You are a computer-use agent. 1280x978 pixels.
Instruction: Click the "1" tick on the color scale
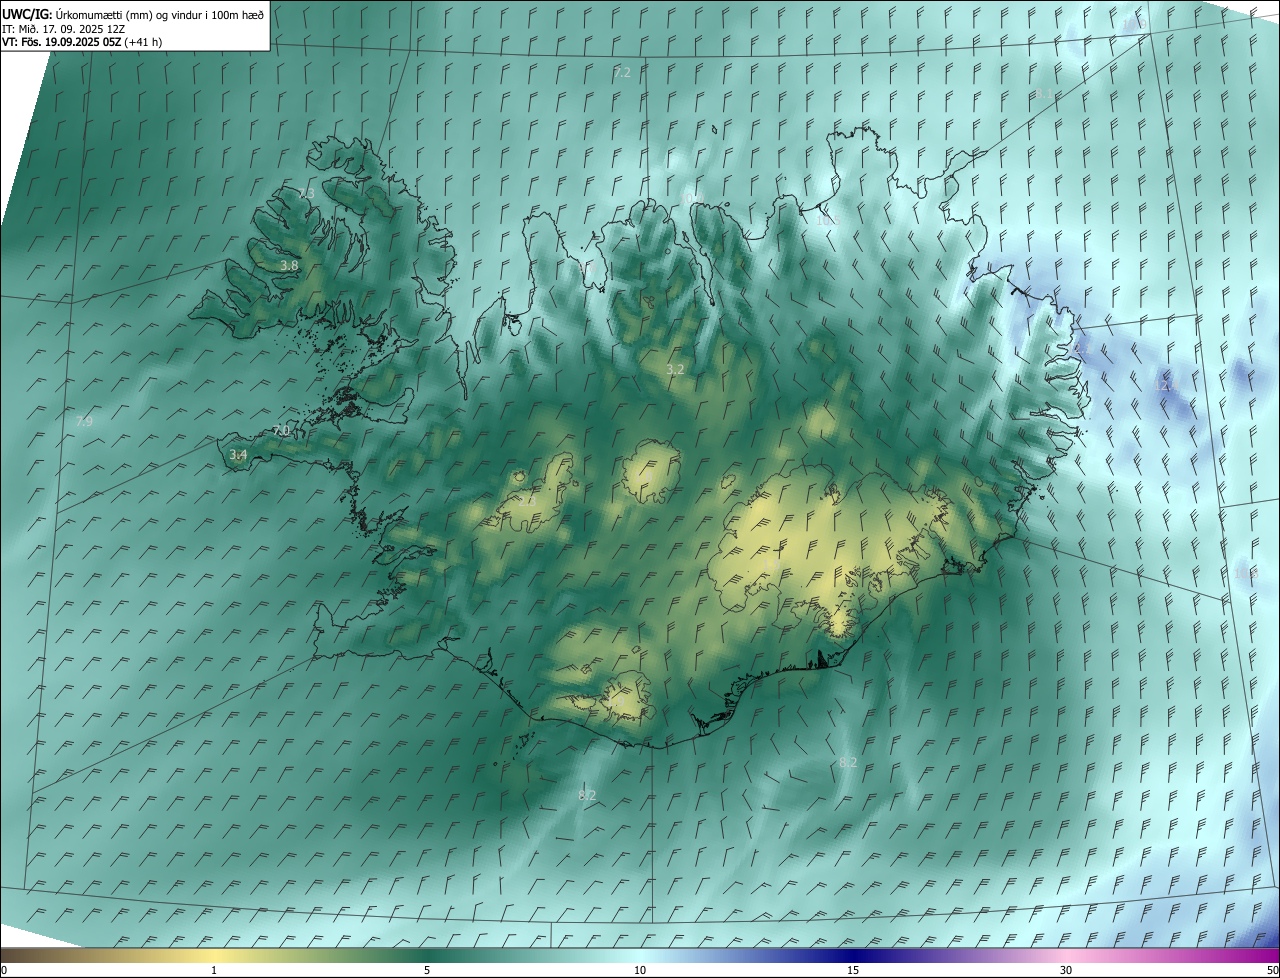pyautogui.click(x=214, y=970)
